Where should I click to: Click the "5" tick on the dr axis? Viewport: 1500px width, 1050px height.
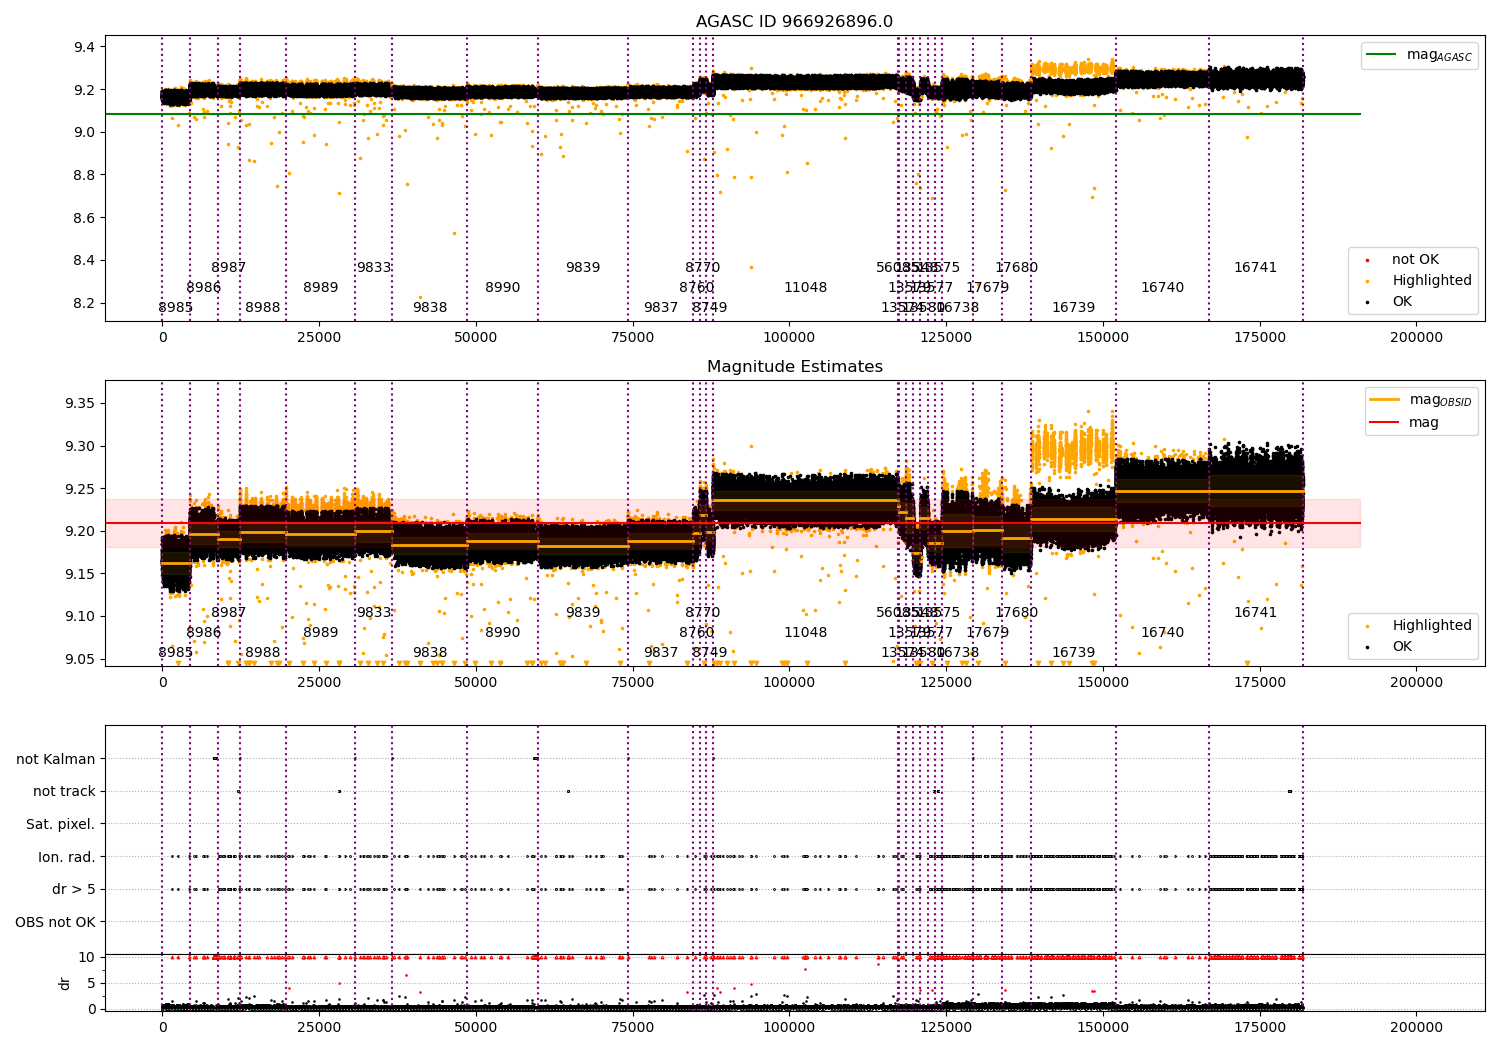[x=92, y=983]
